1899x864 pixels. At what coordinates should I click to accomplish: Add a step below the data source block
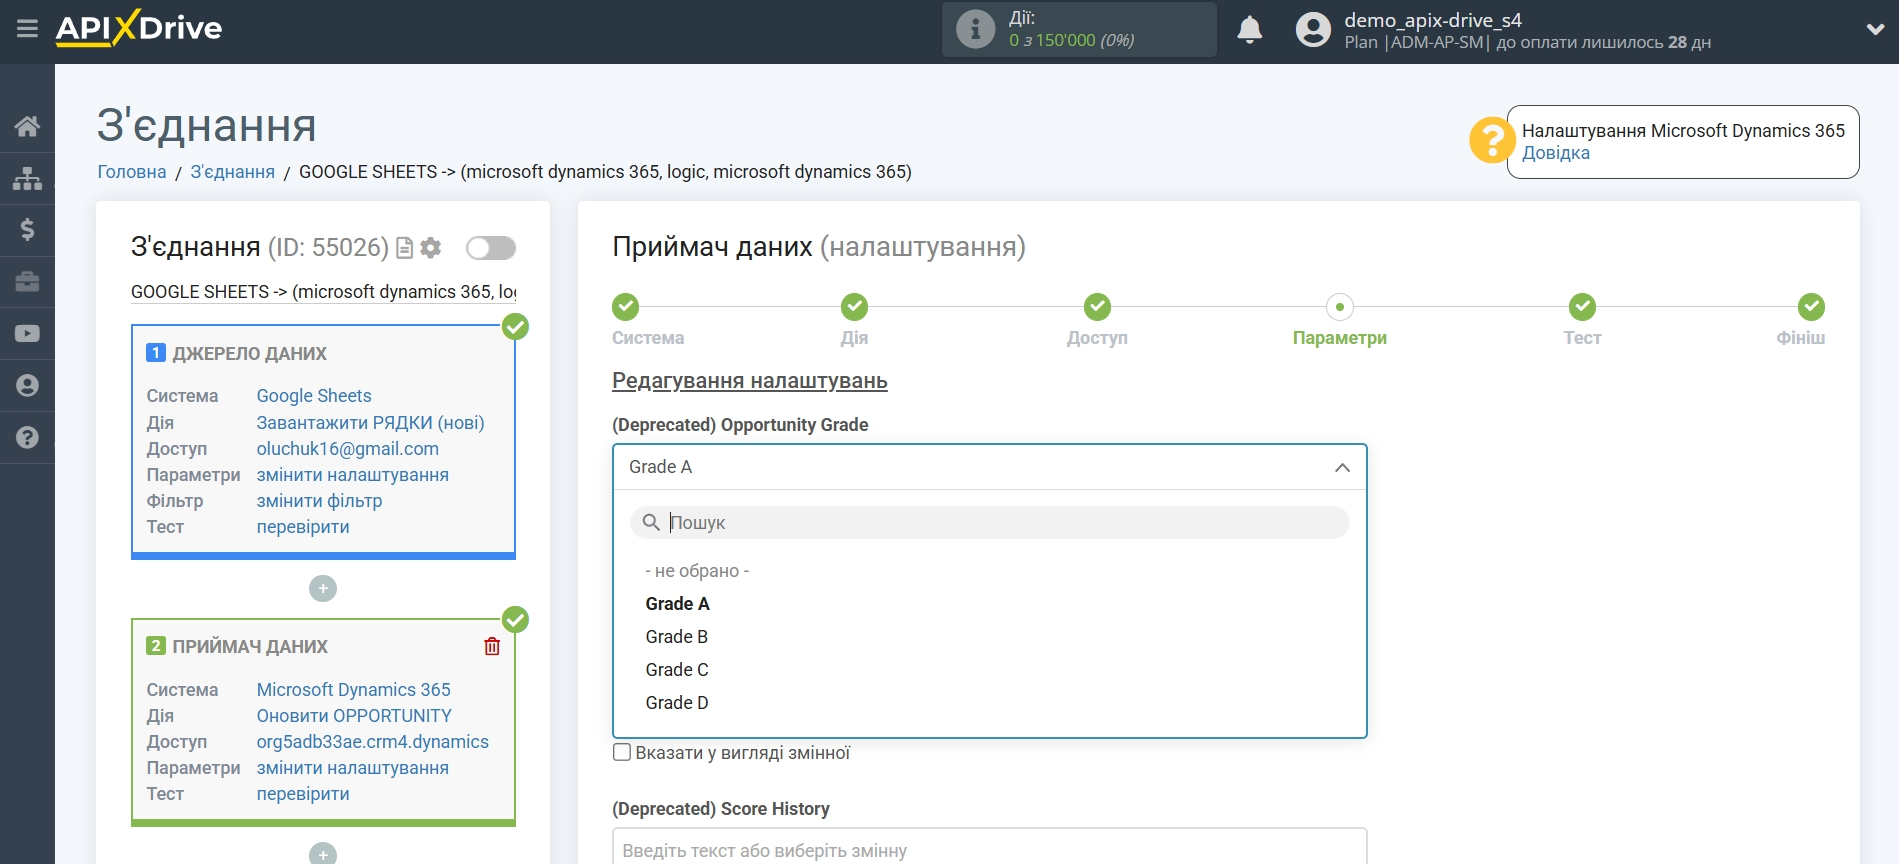pos(323,588)
